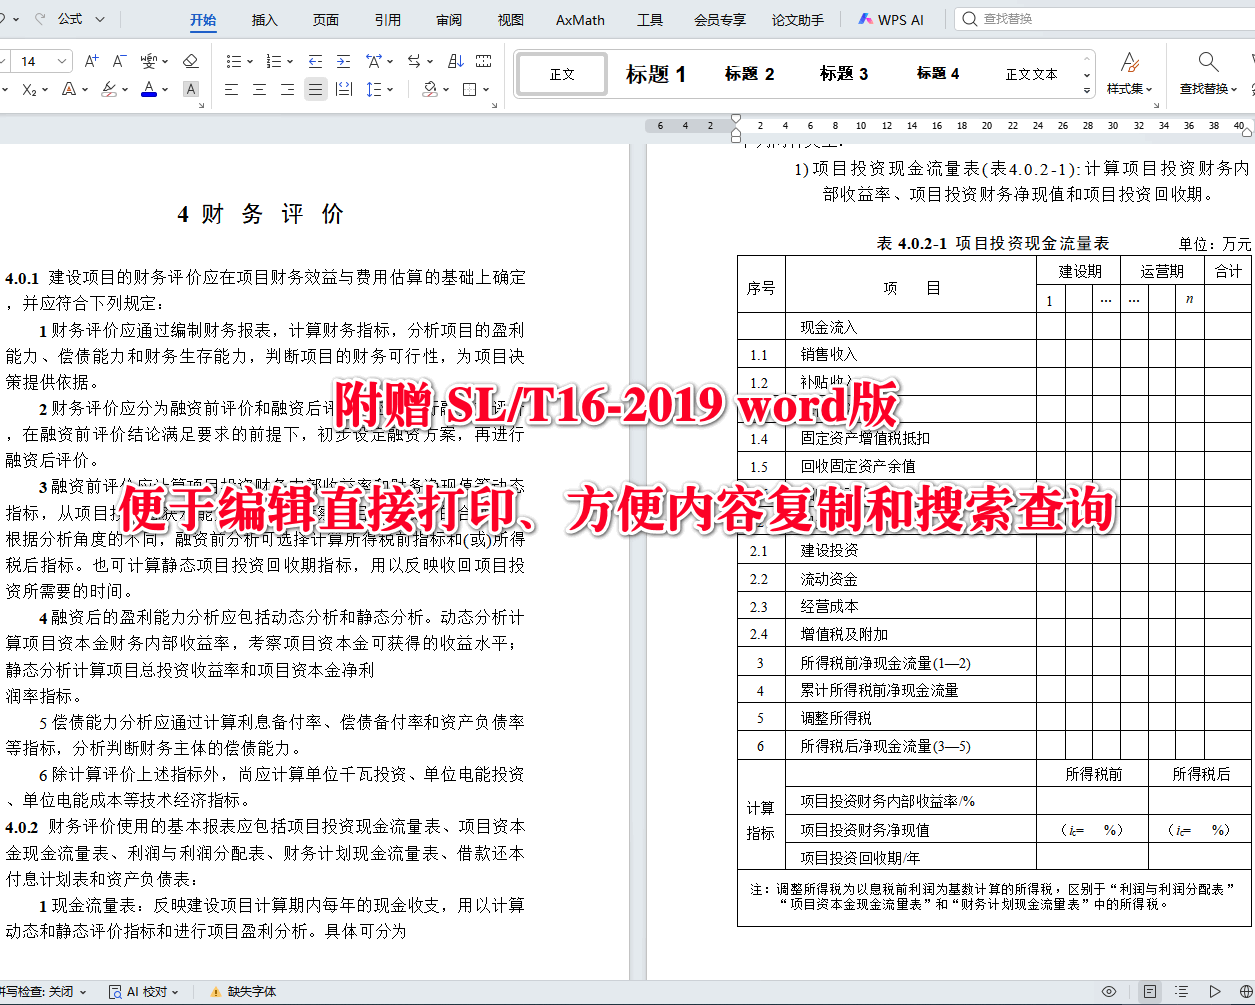Adjust the line spacing control

375,90
